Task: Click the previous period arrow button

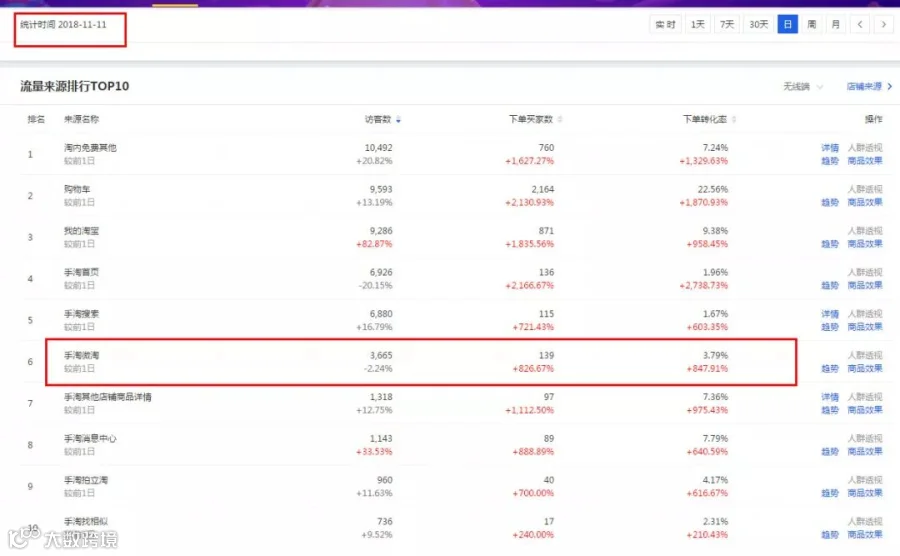Action: (x=859, y=24)
